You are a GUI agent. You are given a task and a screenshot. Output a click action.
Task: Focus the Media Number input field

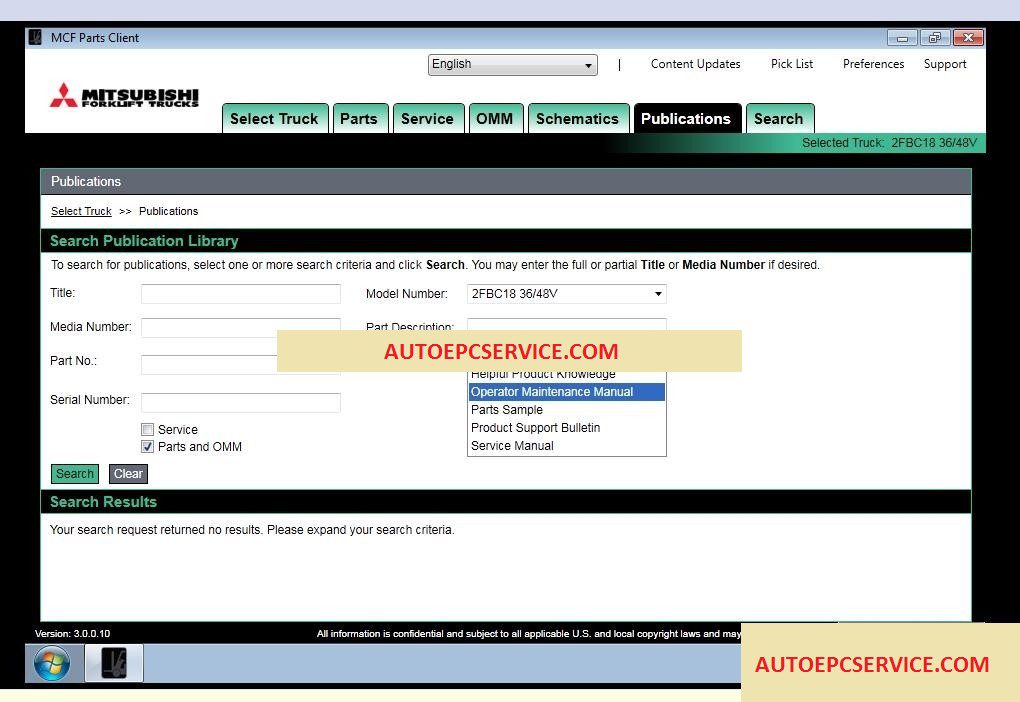tap(241, 327)
